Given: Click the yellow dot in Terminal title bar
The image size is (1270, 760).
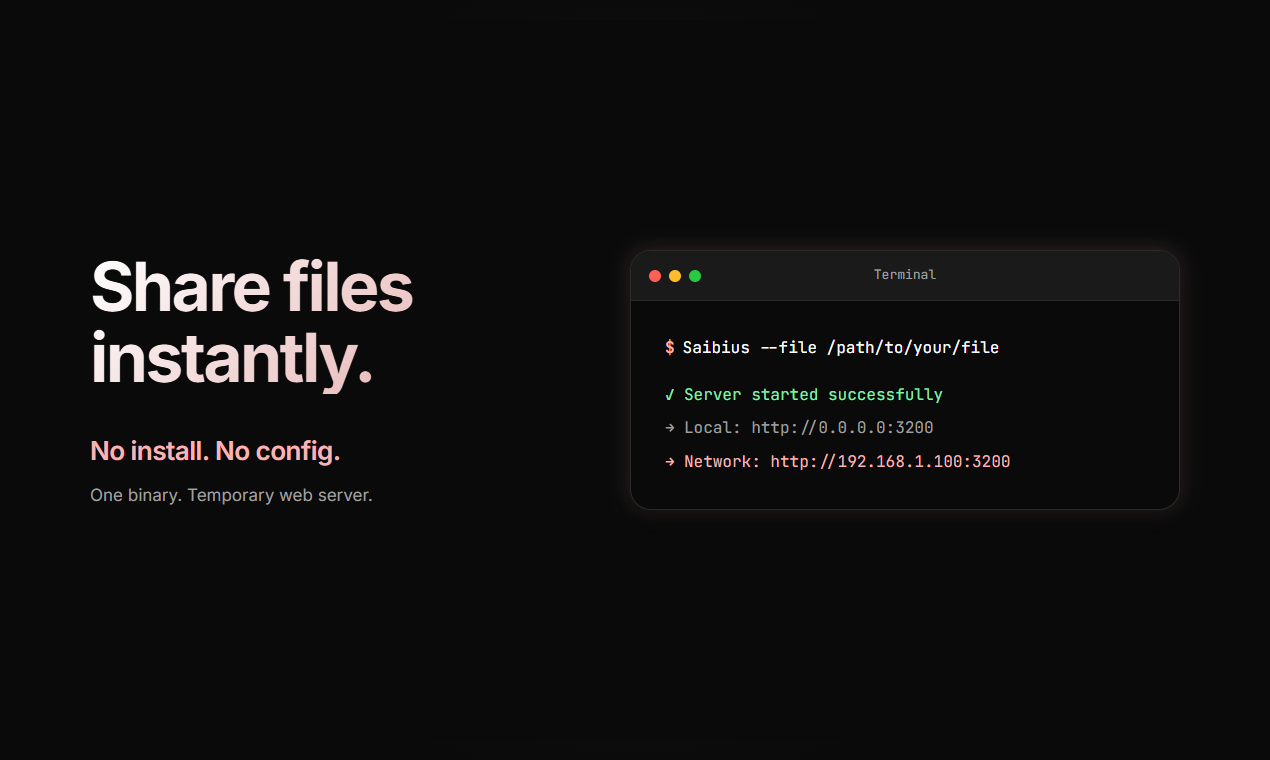Looking at the screenshot, I should pyautogui.click(x=675, y=276).
